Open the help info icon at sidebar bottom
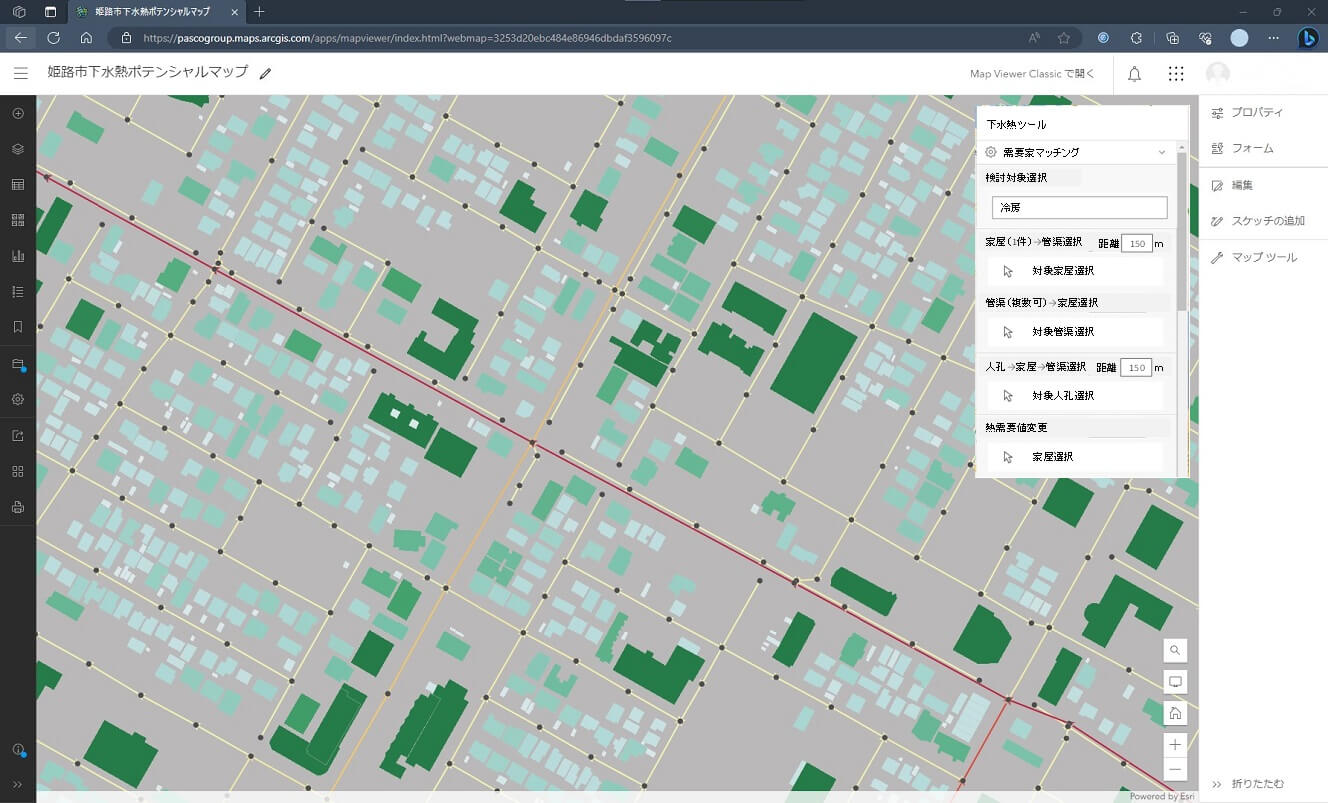Screen dimensions: 1328x803 (x=18, y=750)
